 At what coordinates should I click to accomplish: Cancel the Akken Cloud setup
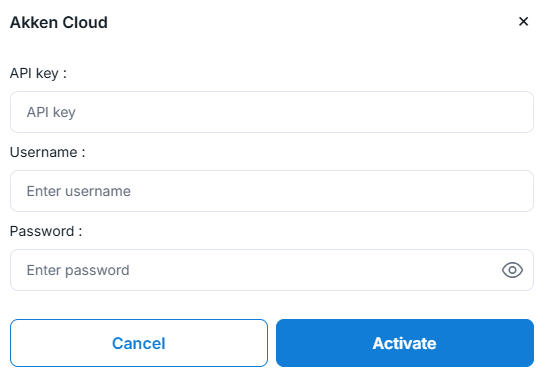tap(139, 343)
